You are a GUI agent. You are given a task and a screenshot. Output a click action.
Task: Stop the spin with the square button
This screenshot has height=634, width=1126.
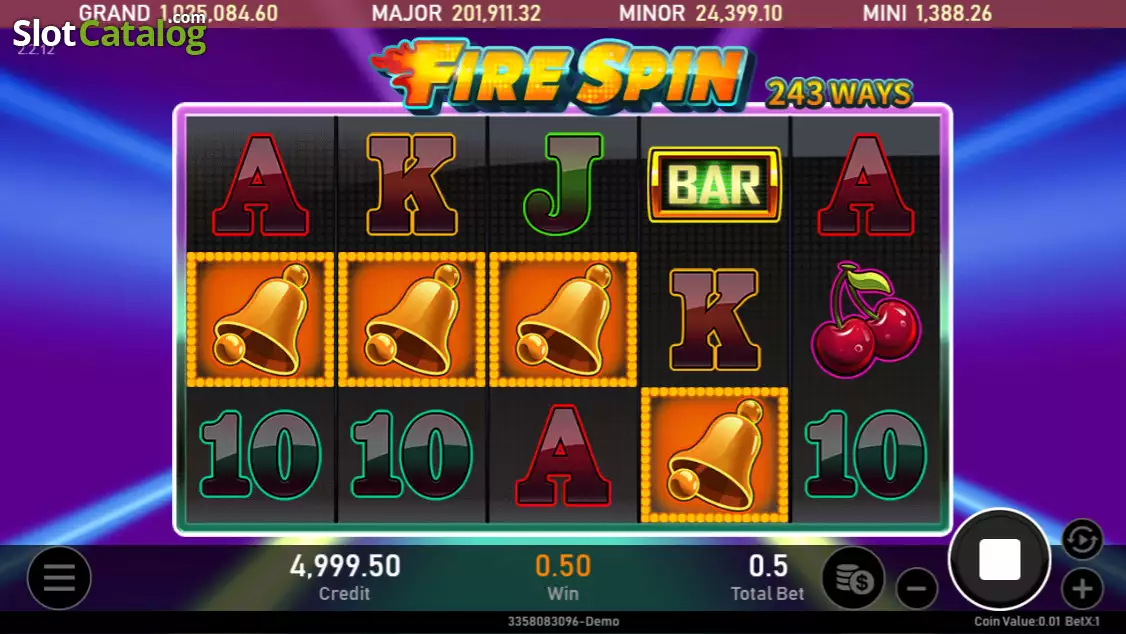999,559
